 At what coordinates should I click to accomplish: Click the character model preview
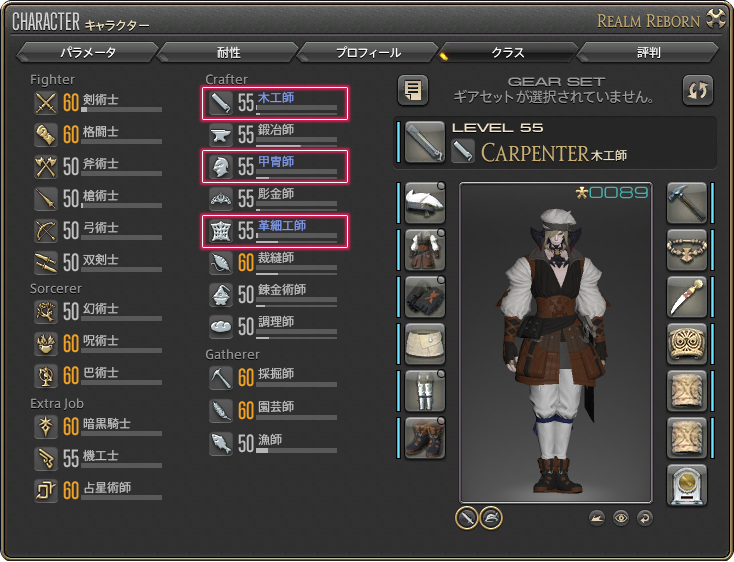tap(556, 343)
